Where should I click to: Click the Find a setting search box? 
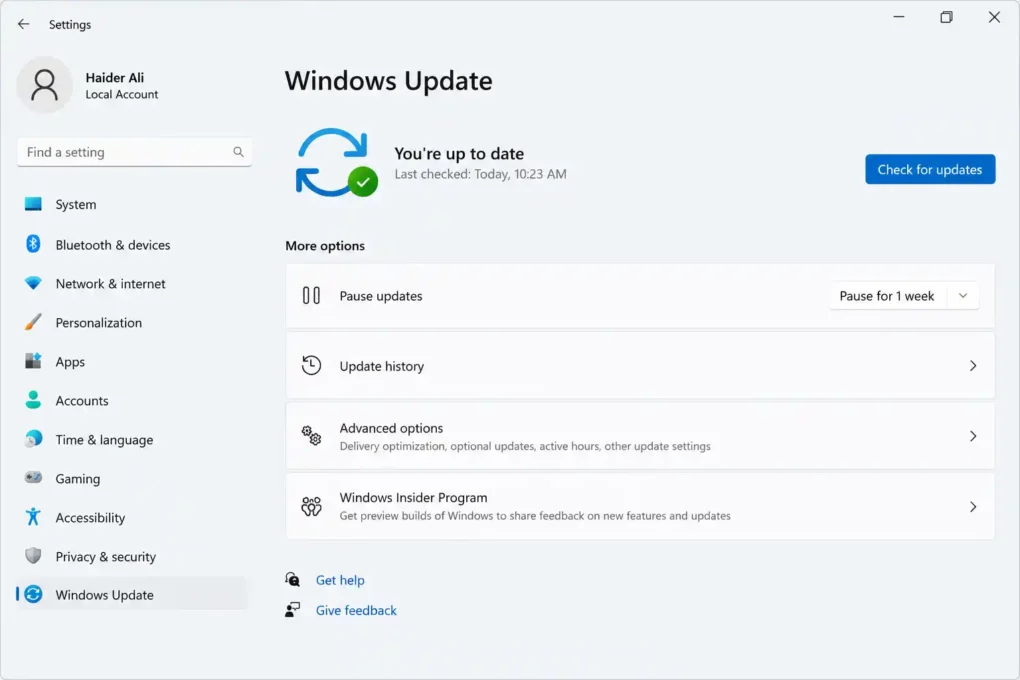pyautogui.click(x=134, y=152)
